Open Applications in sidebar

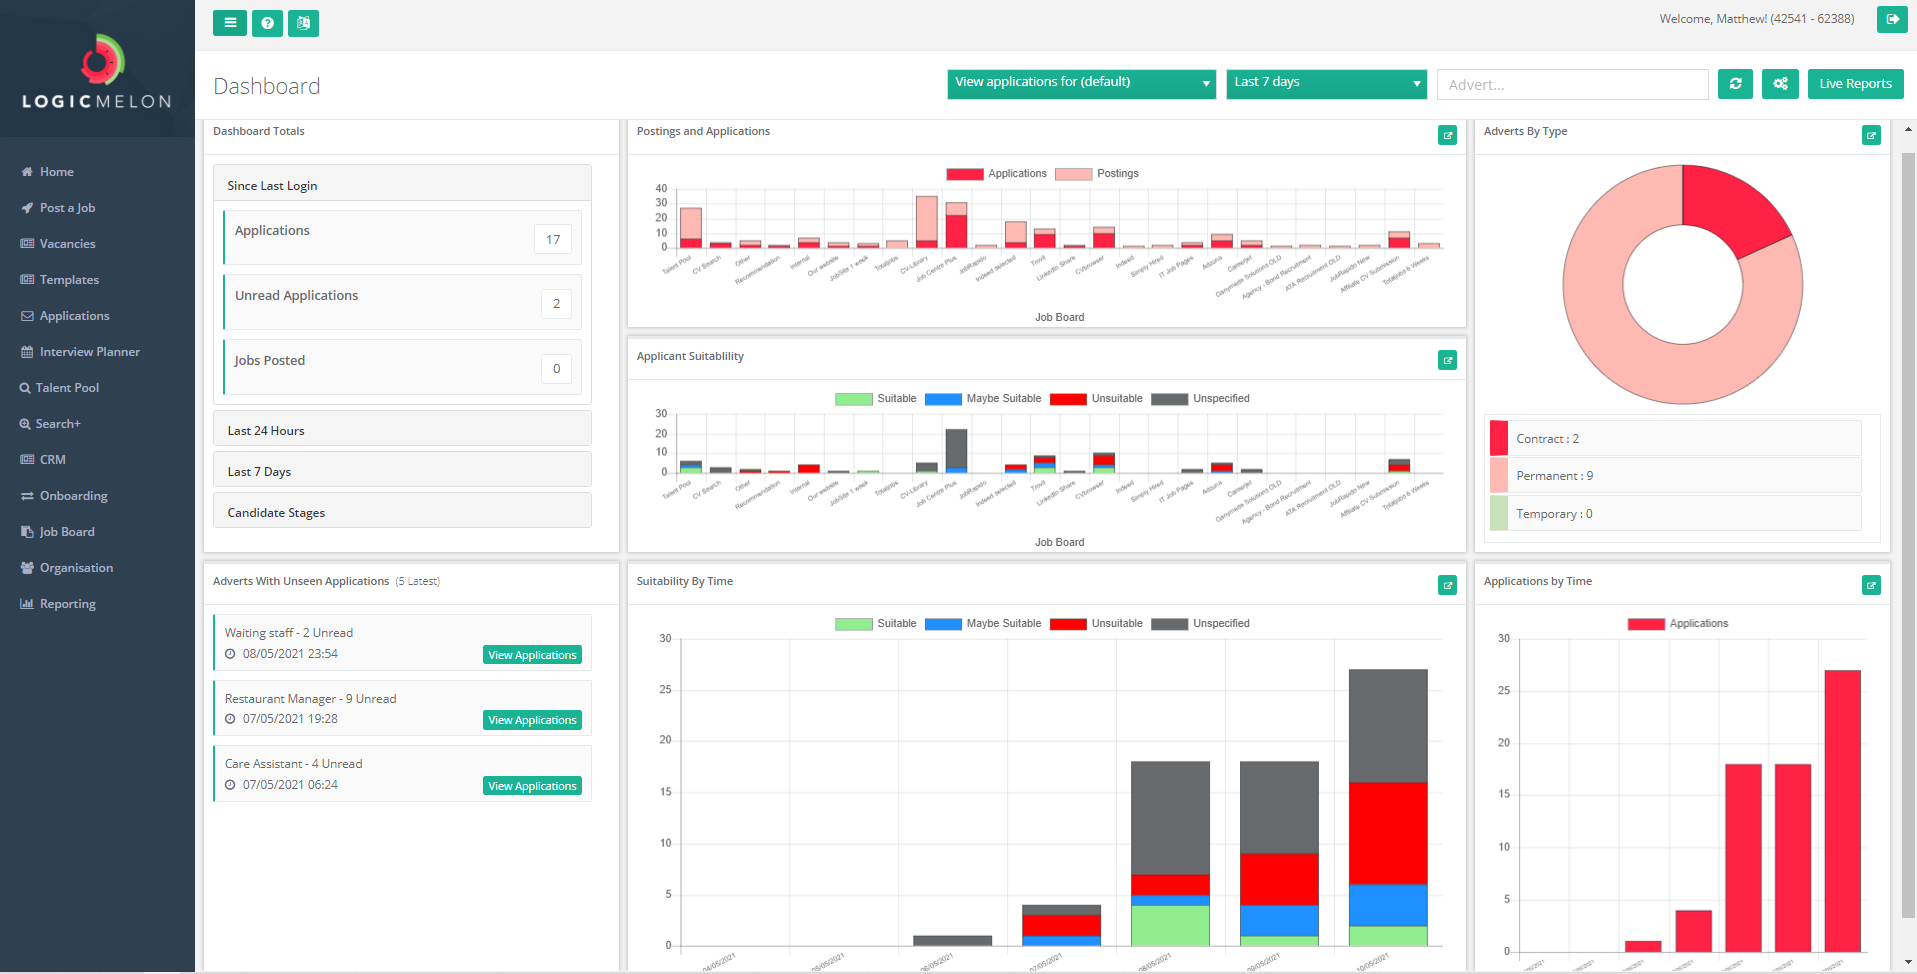click(65, 316)
